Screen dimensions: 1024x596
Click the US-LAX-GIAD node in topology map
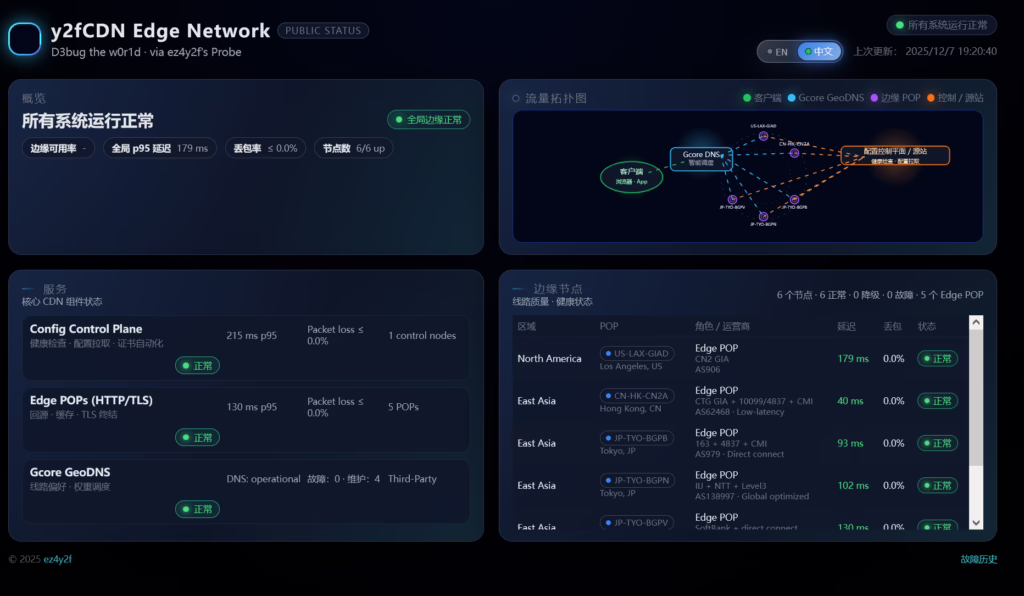(765, 138)
